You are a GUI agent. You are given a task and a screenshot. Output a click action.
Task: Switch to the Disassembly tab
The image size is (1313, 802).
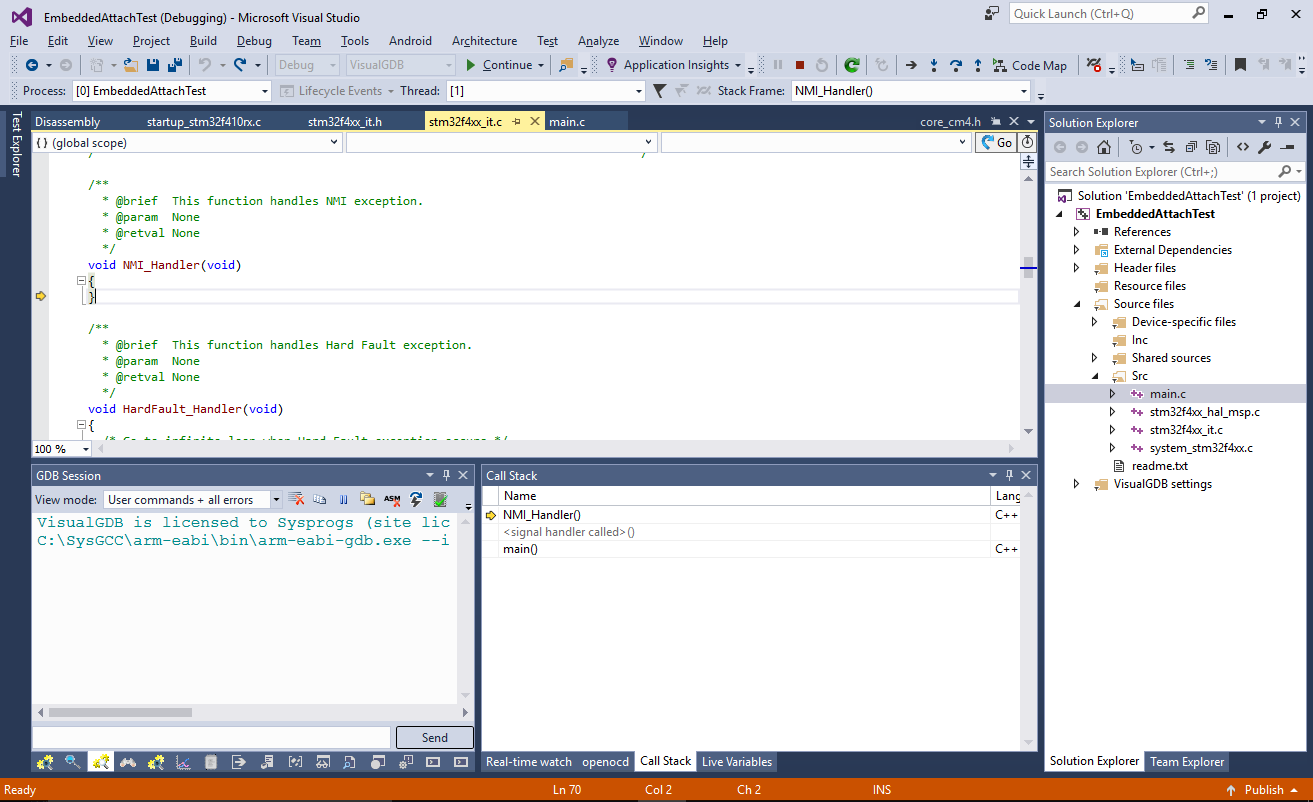pyautogui.click(x=68, y=121)
